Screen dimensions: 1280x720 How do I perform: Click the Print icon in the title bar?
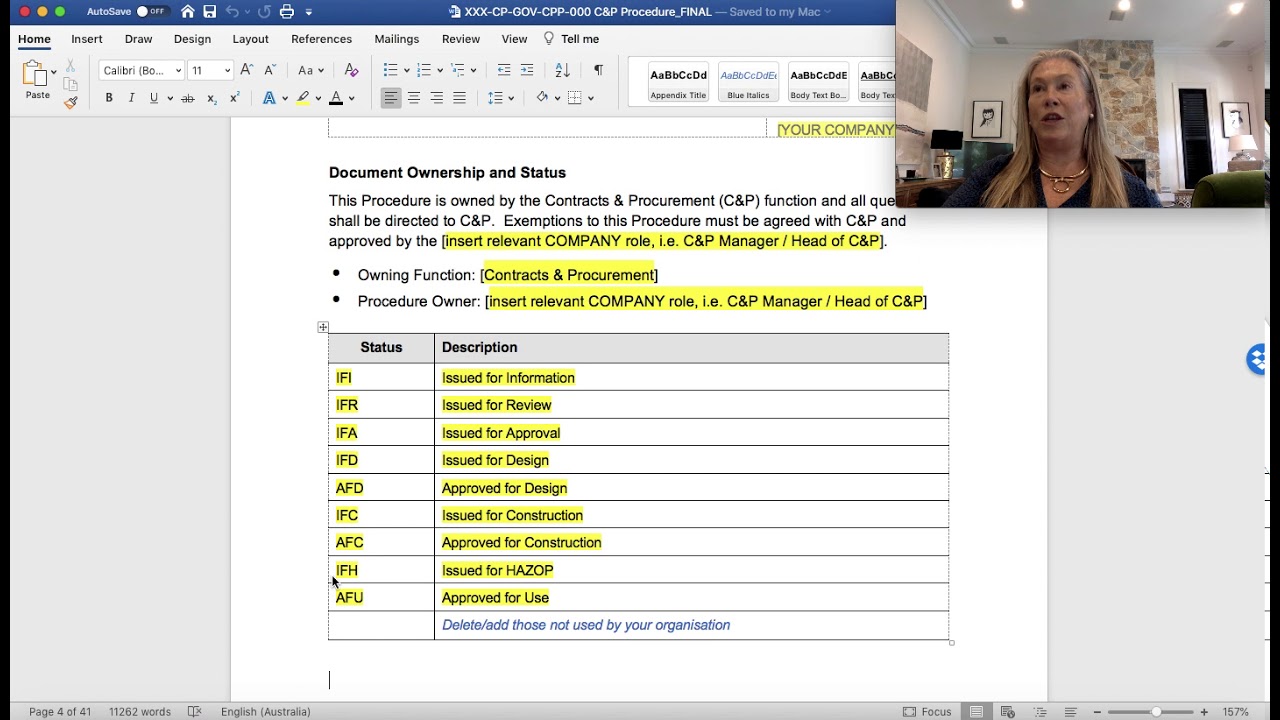[x=287, y=12]
